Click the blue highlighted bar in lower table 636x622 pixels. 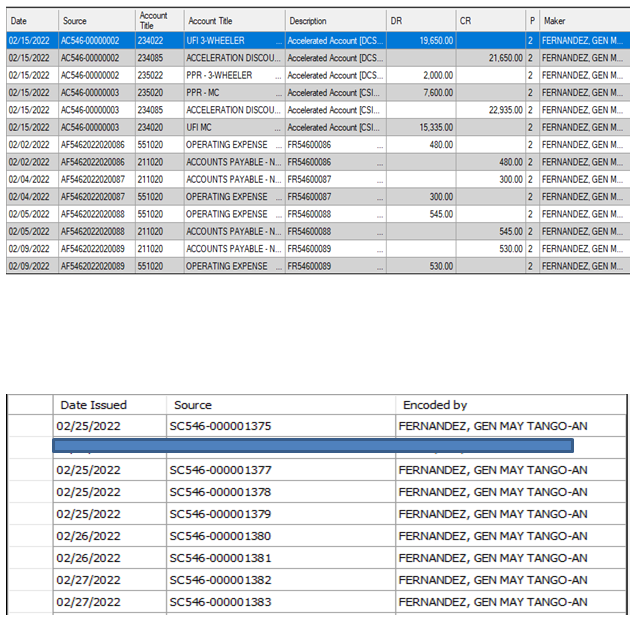tap(313, 446)
